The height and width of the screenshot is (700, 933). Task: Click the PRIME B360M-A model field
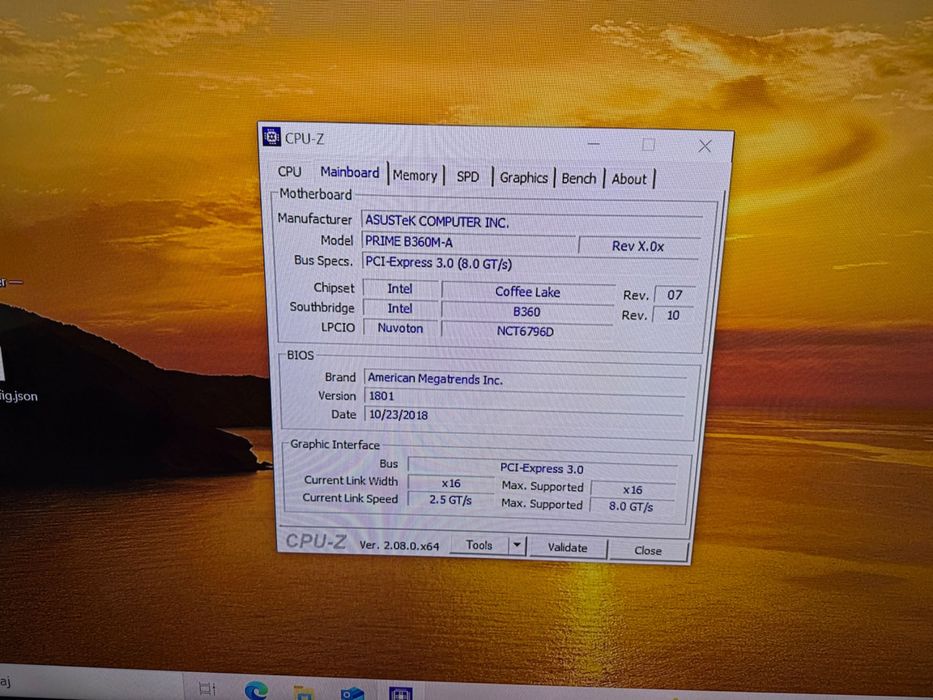469,242
